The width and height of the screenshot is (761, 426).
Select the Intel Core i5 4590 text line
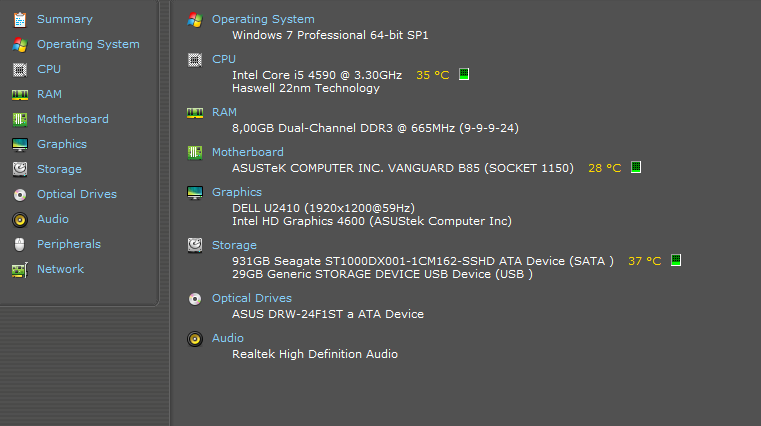[317, 75]
